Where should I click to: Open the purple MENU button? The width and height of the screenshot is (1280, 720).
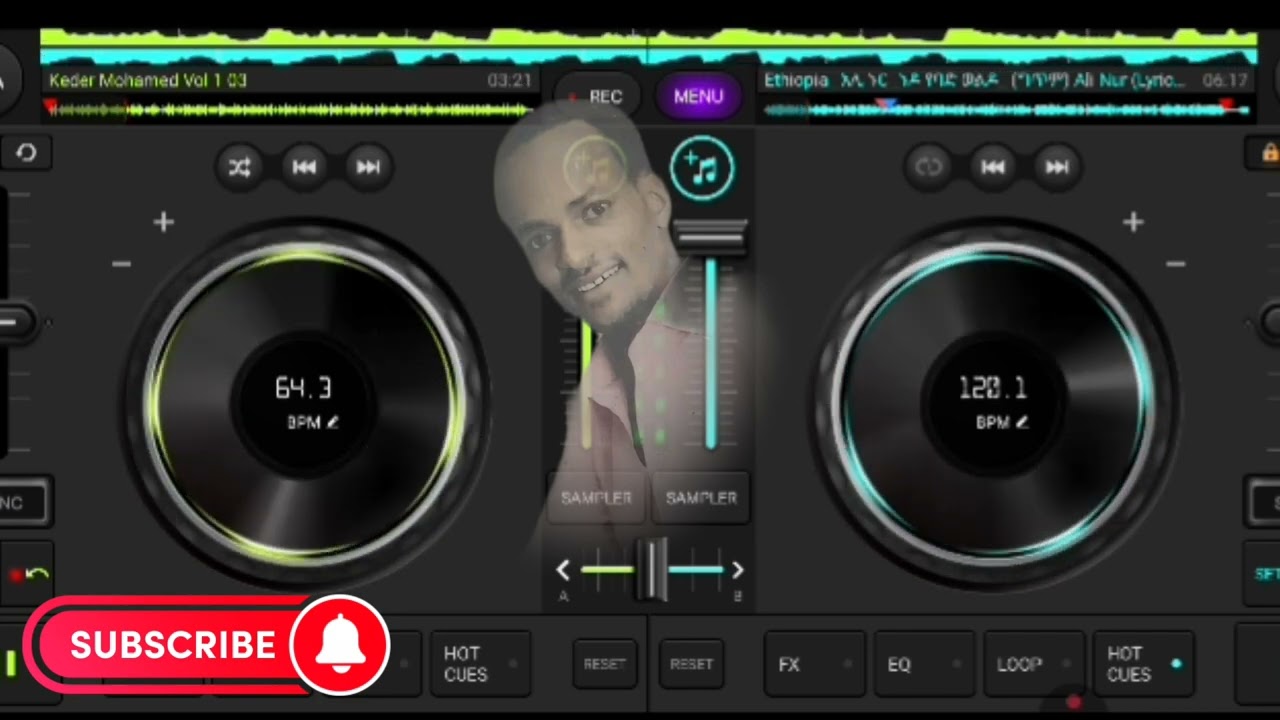pos(698,96)
